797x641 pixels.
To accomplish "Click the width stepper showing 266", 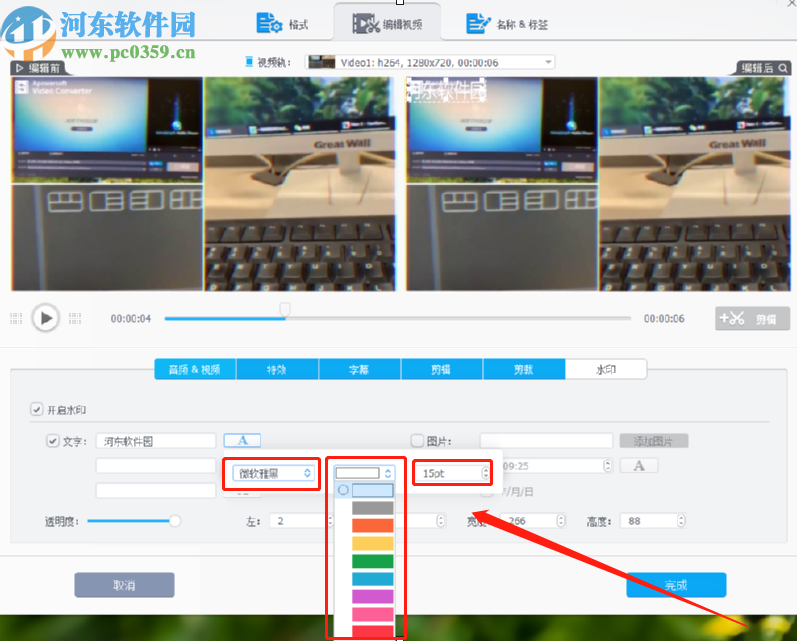I will (x=561, y=521).
